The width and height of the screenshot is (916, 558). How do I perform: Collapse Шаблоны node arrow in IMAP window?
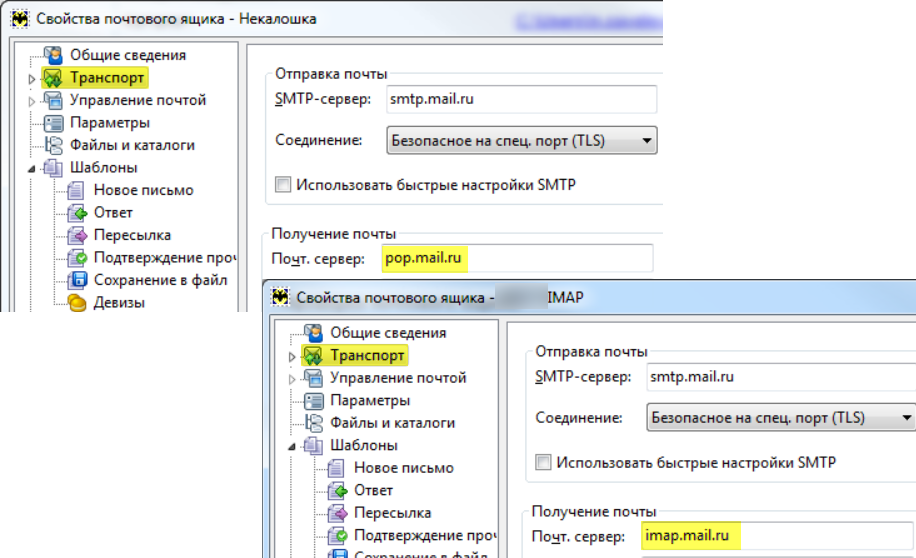point(292,447)
